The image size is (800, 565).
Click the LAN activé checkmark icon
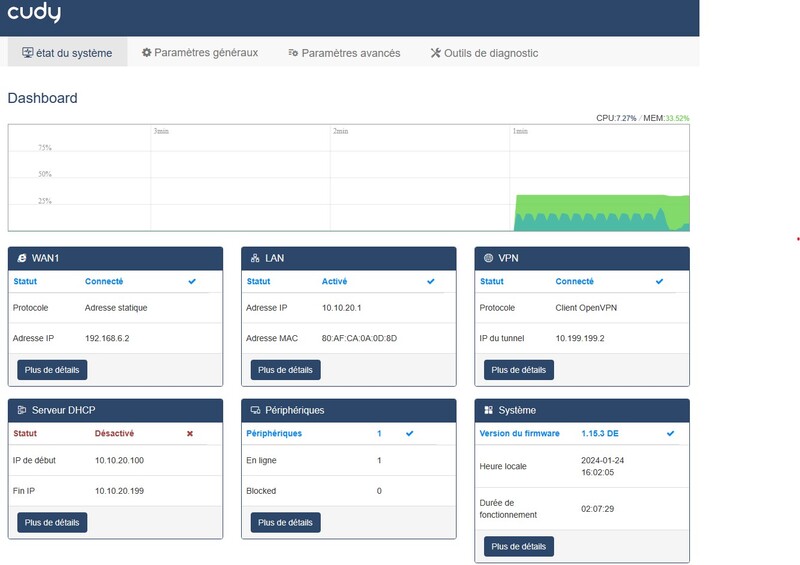(431, 282)
